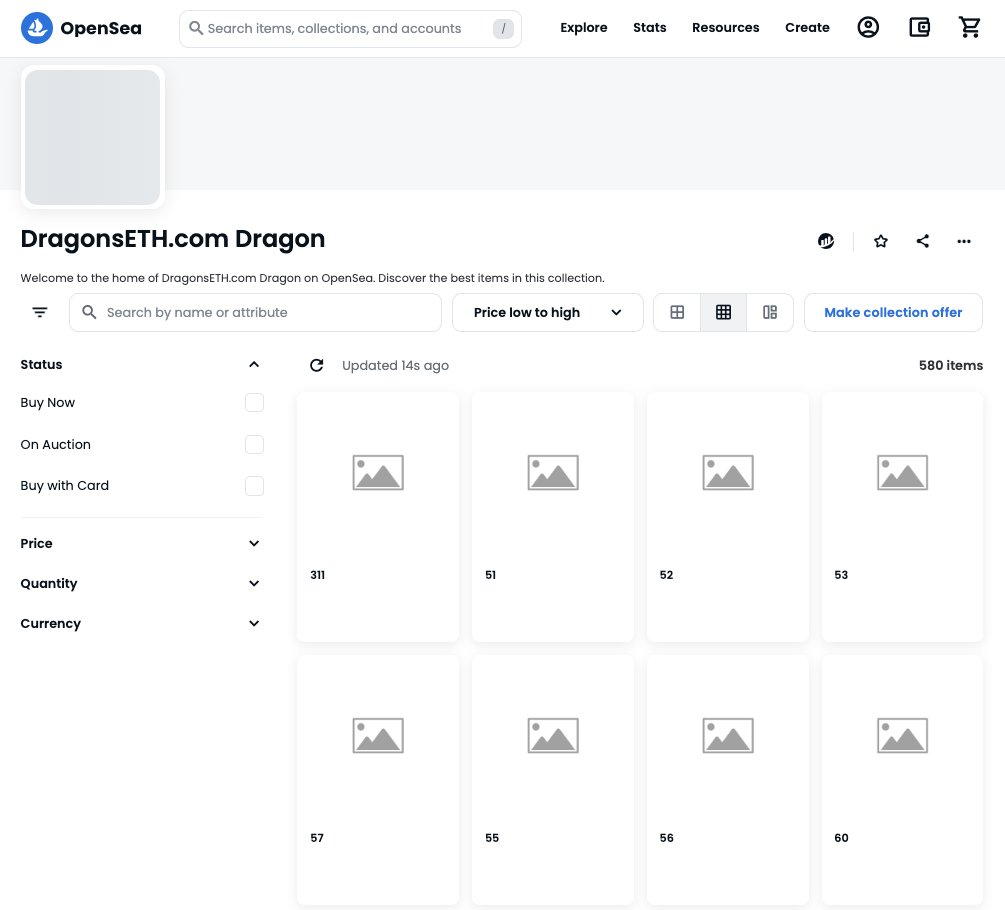Open item 51 card
Screen dimensions: 1005x910
tap(552, 517)
